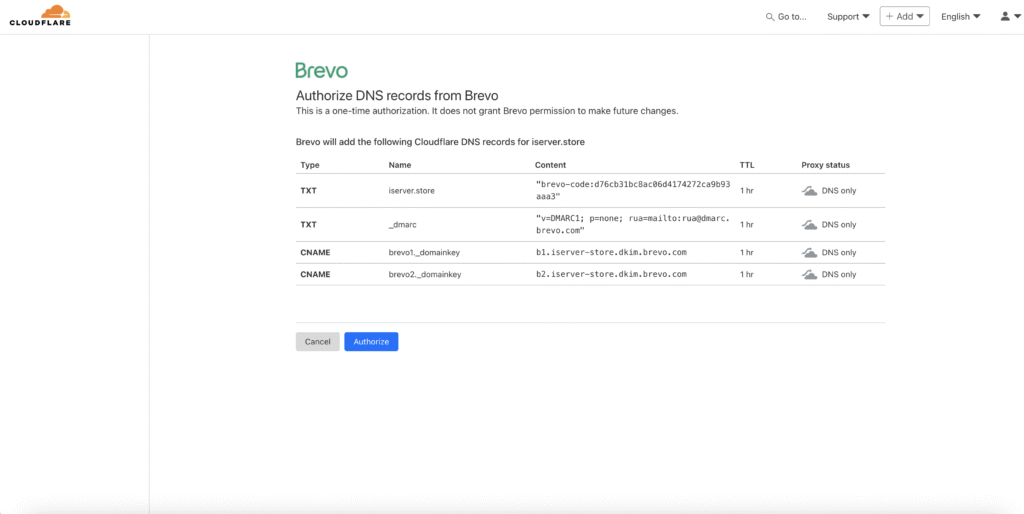Click the Content column header
Screen dimensions: 1024x514
550,165
